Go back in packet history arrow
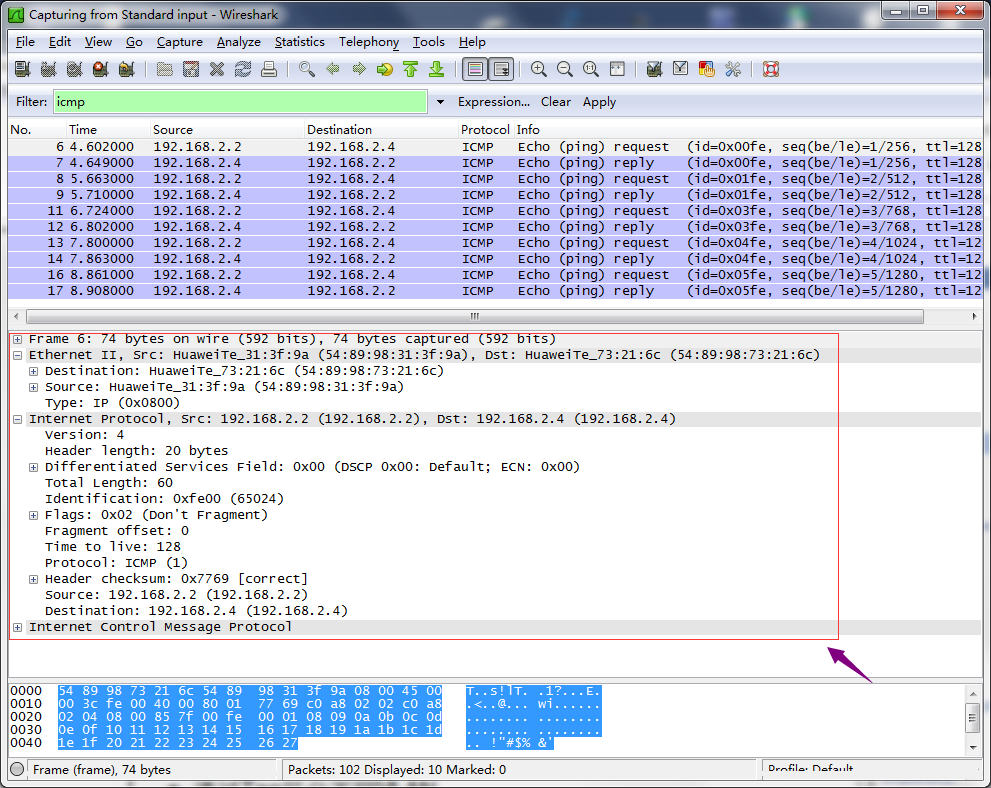The width and height of the screenshot is (991, 788). point(333,69)
